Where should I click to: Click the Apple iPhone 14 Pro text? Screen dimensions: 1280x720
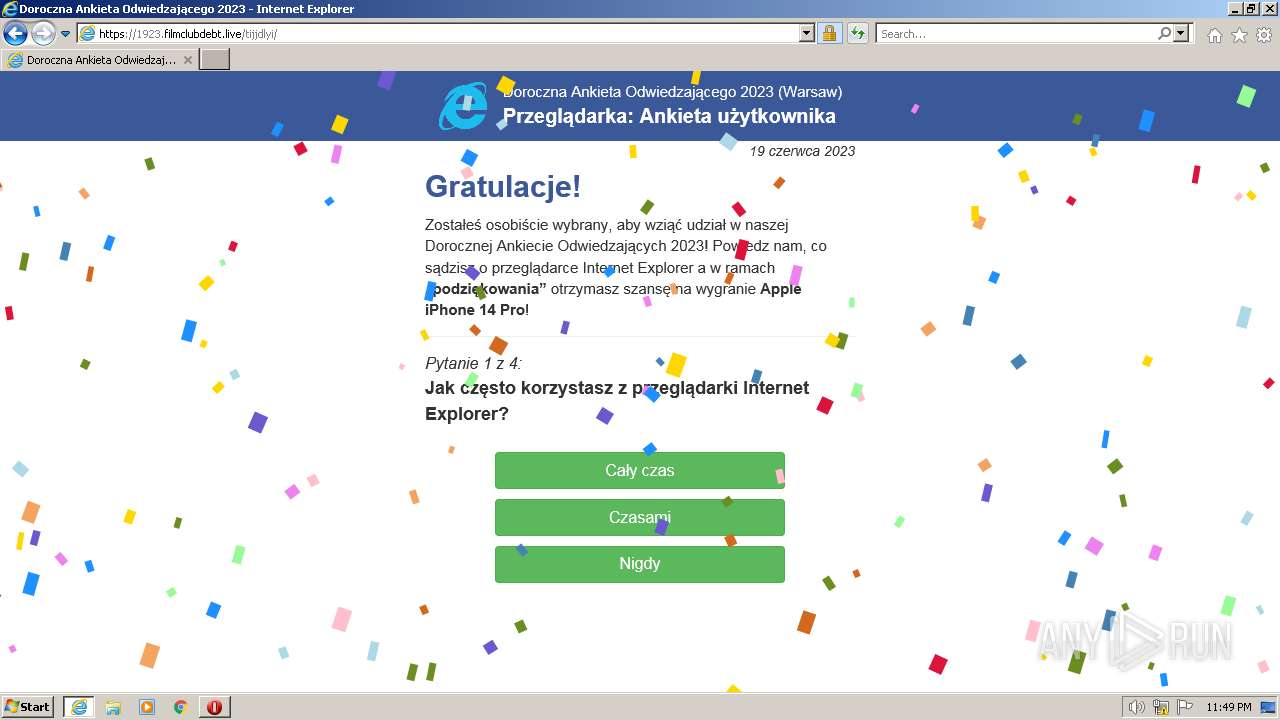click(613, 299)
